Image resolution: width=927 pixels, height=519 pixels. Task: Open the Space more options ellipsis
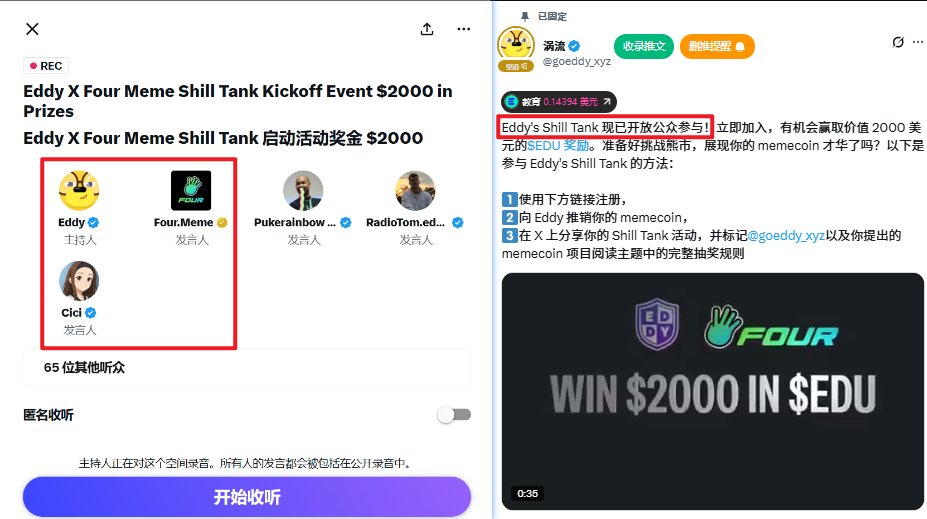(464, 29)
